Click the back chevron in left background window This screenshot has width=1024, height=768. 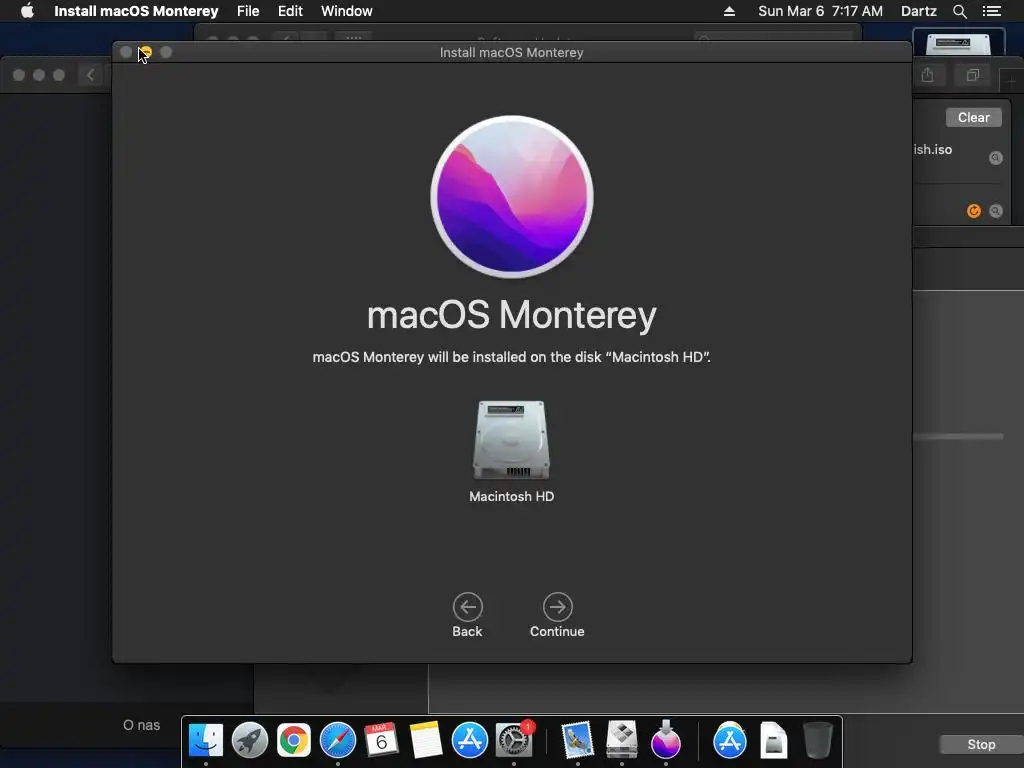pos(91,75)
